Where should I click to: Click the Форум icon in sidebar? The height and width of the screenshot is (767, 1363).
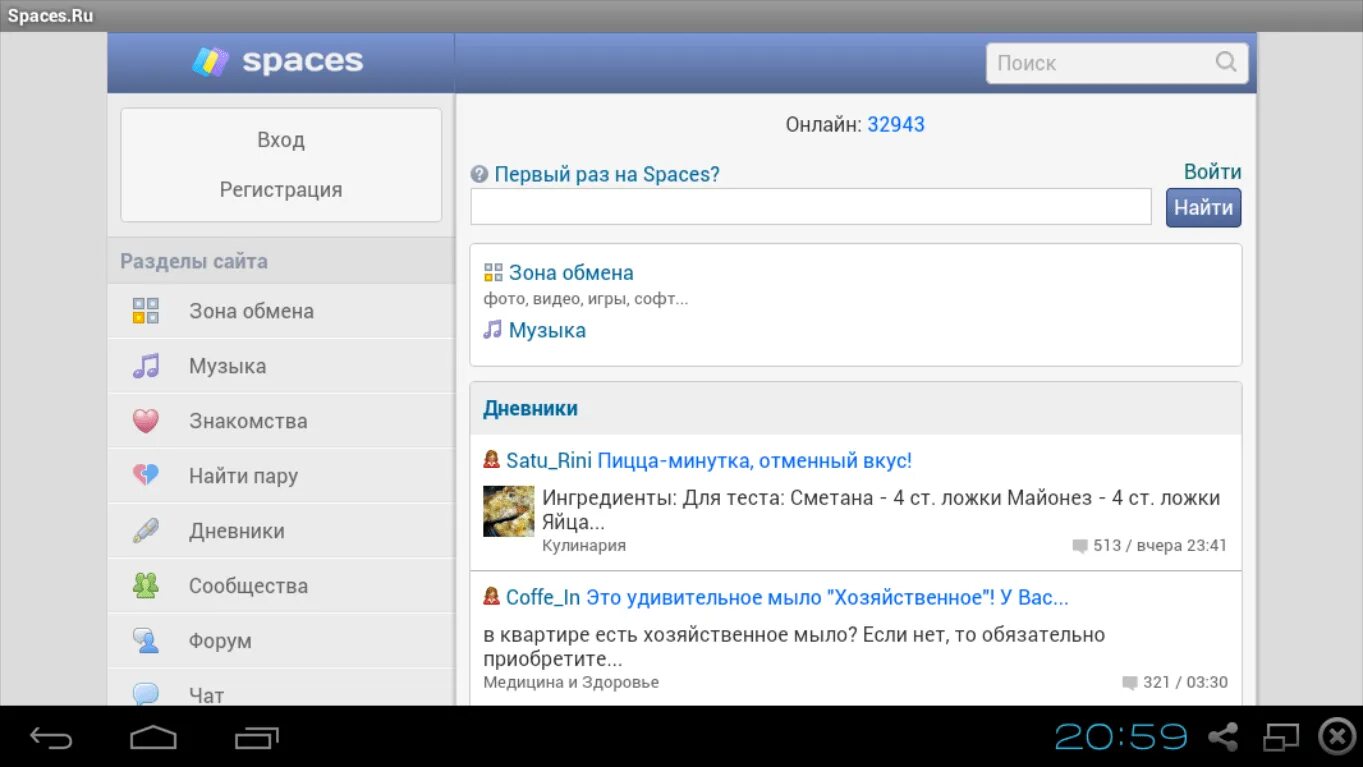tap(146, 641)
